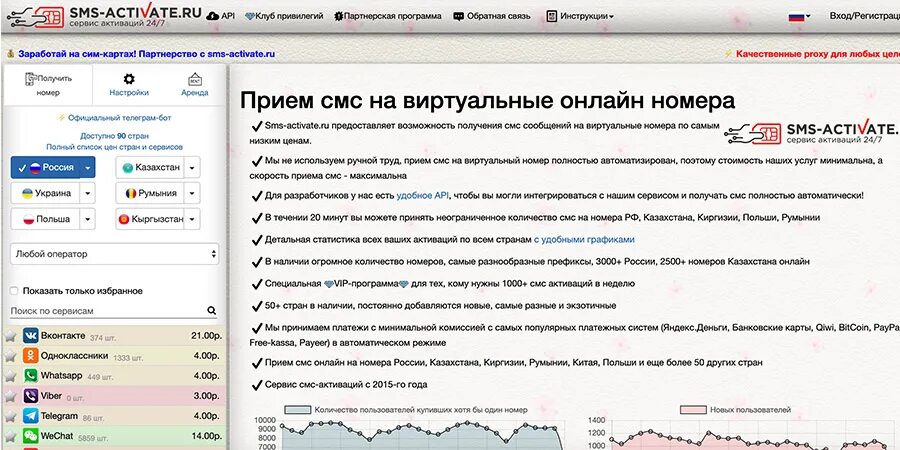Click the SMS-ACTIVATE logo in the article

(x=810, y=133)
